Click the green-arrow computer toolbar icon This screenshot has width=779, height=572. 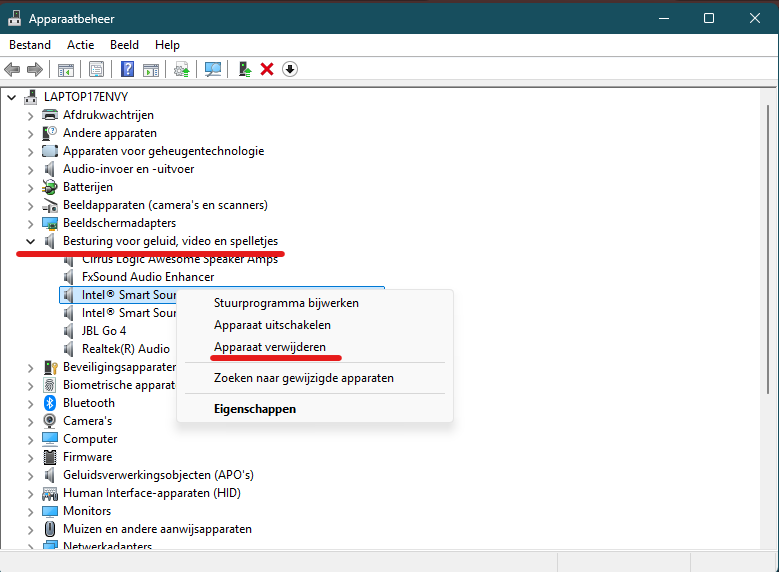(x=243, y=69)
